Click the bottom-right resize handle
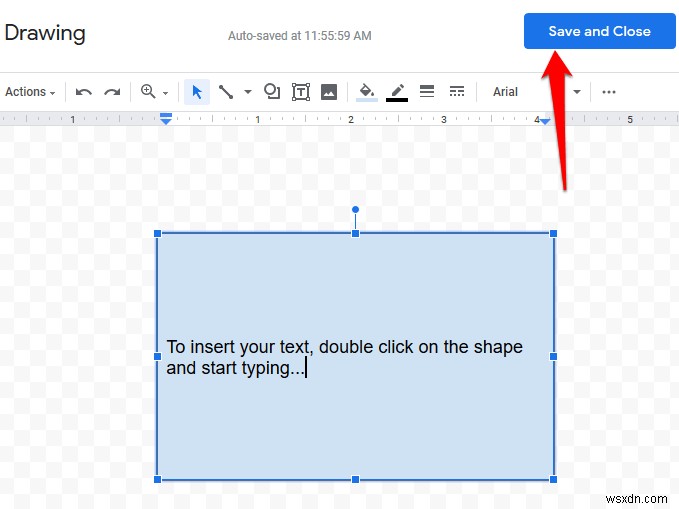Screen dimensions: 679x509 point(553,479)
